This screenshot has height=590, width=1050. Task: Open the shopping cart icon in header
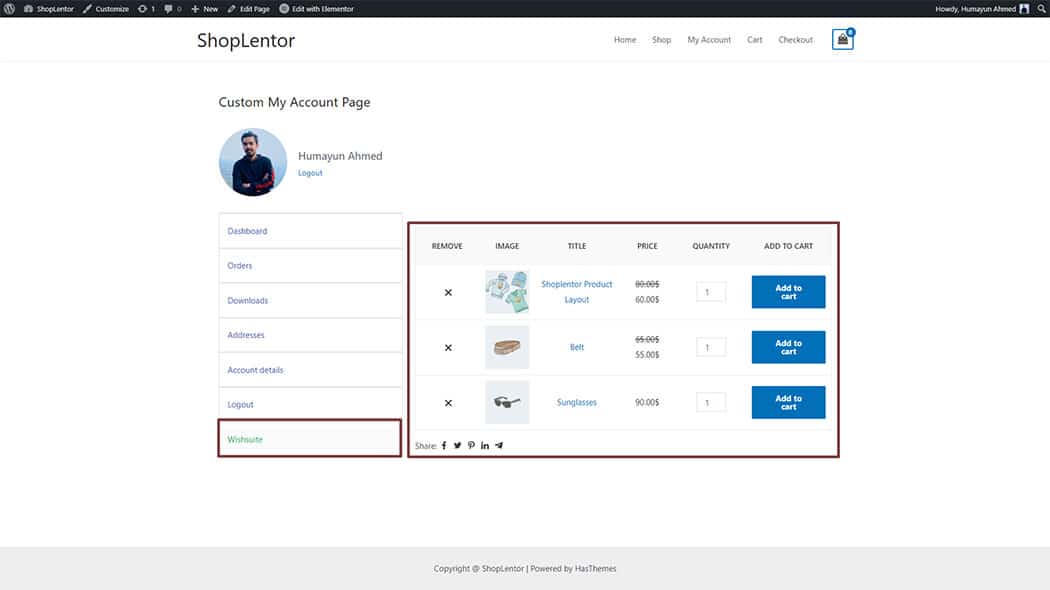[842, 40]
